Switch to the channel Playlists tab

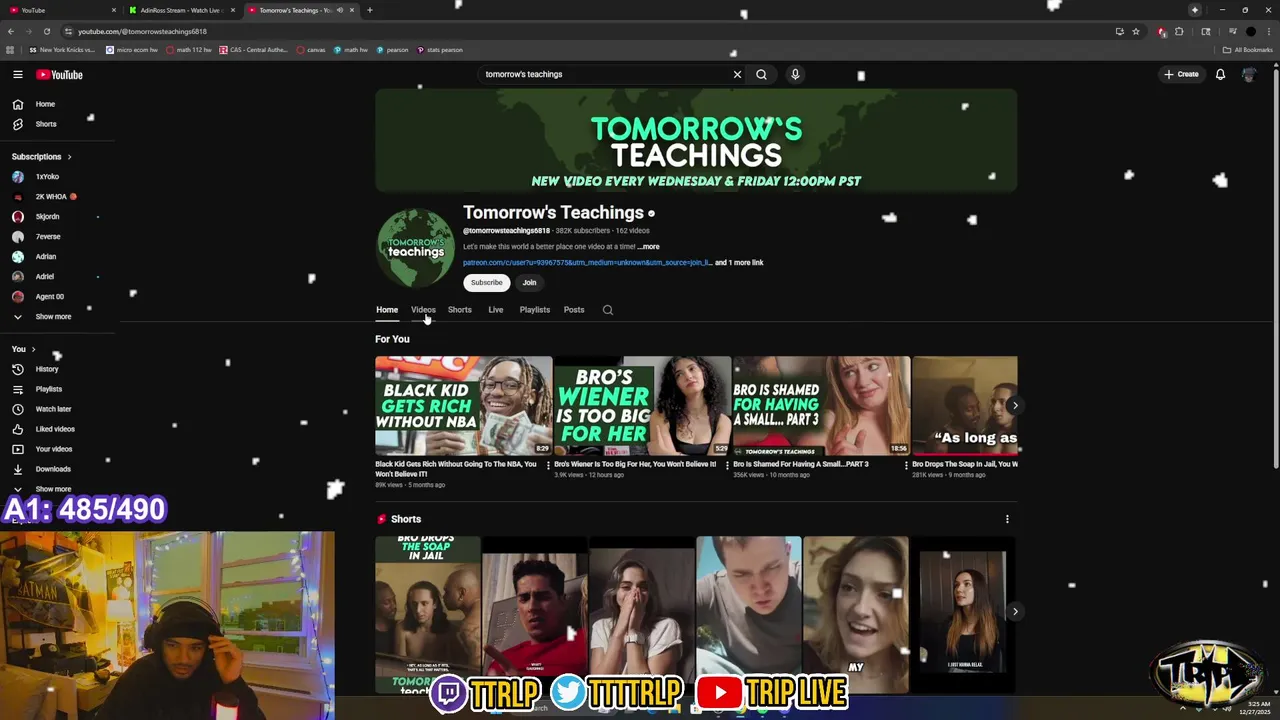pyautogui.click(x=534, y=310)
